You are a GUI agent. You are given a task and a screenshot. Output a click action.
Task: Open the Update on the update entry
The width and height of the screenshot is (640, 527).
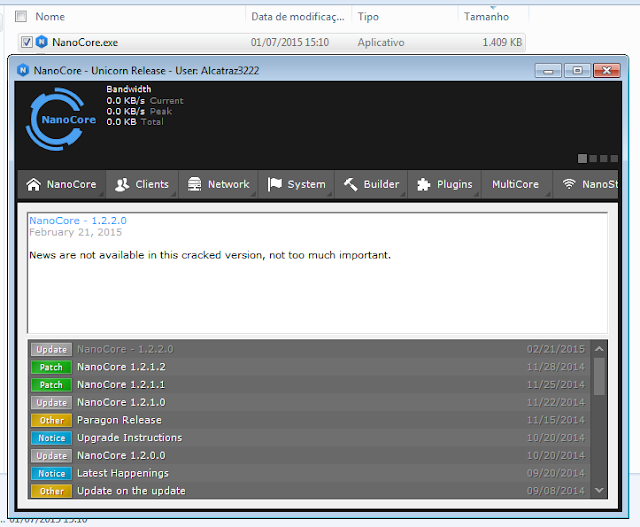(310, 491)
